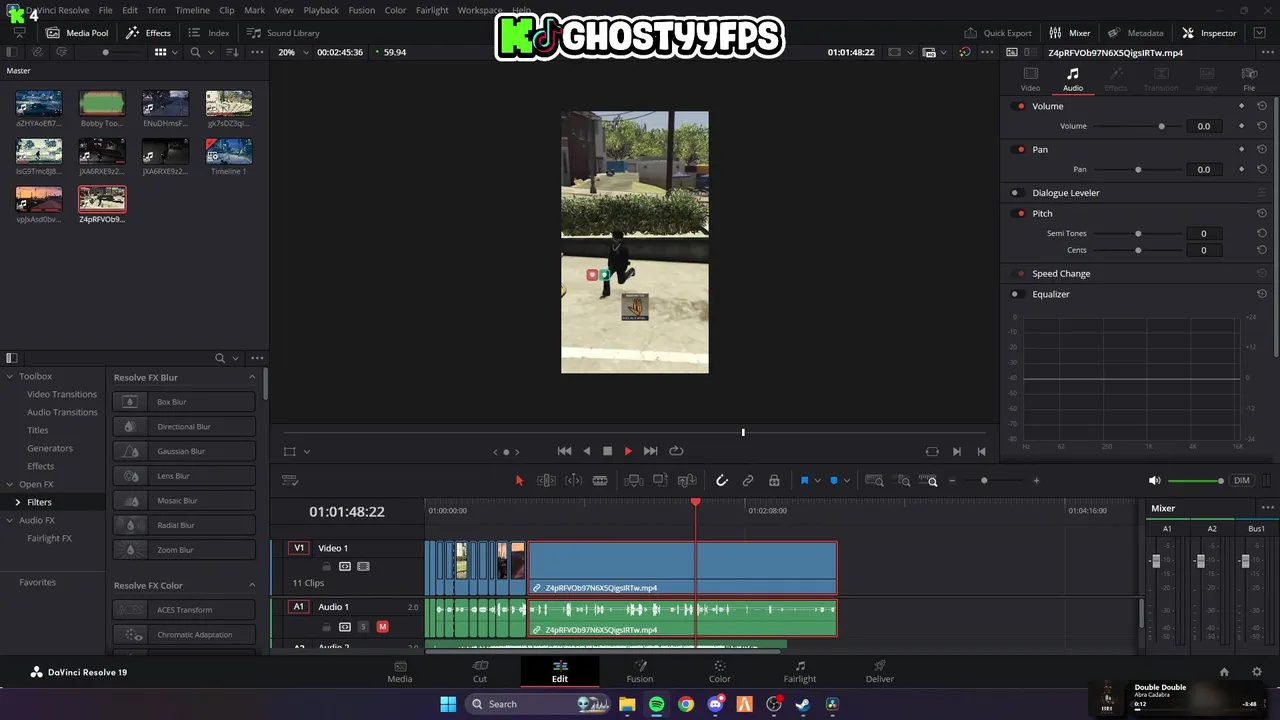Viewport: 1280px width, 720px height.
Task: Click the Gaussian Blur effect item
Action: coord(184,451)
